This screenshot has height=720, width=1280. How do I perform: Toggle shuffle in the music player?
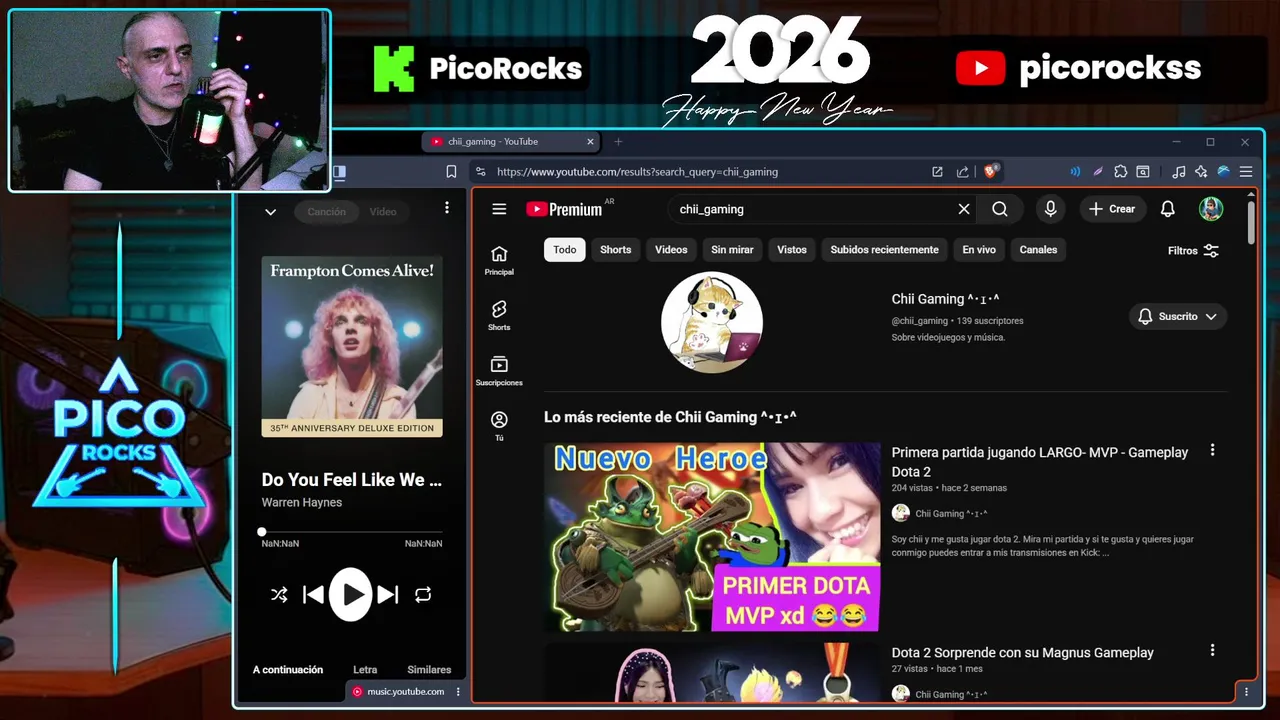(279, 594)
